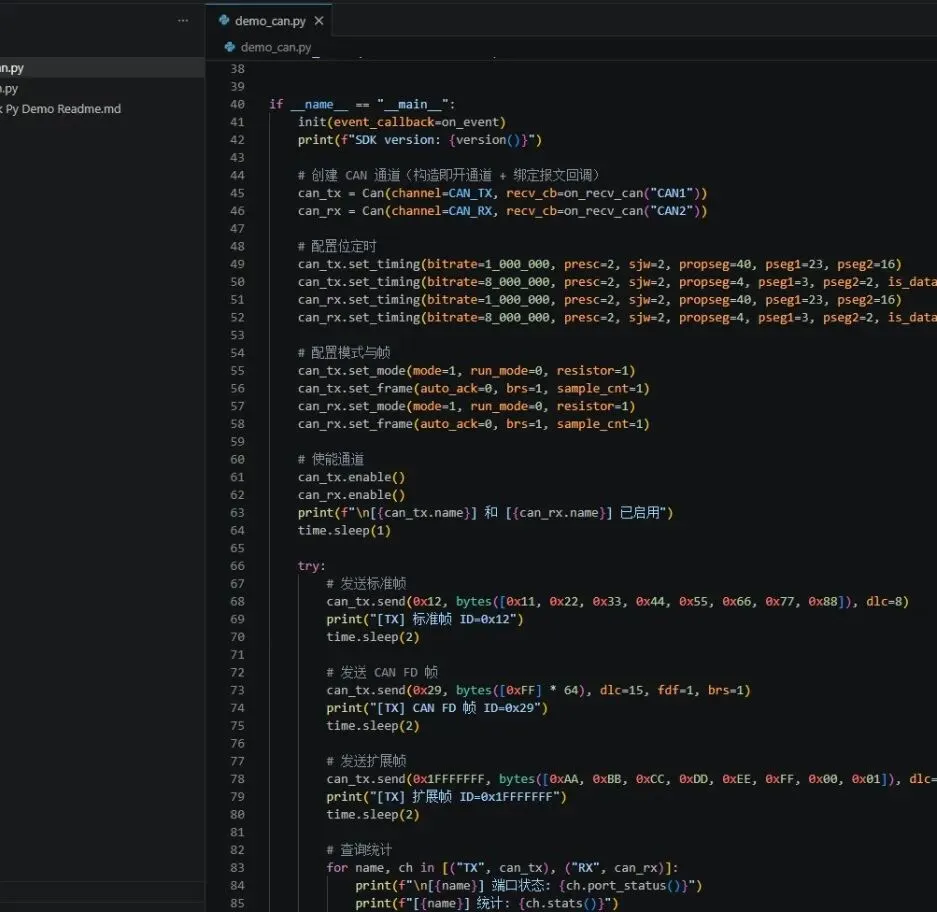This screenshot has height=912, width=937.
Task: Click the can_tx.enable() line
Action: tap(351, 477)
